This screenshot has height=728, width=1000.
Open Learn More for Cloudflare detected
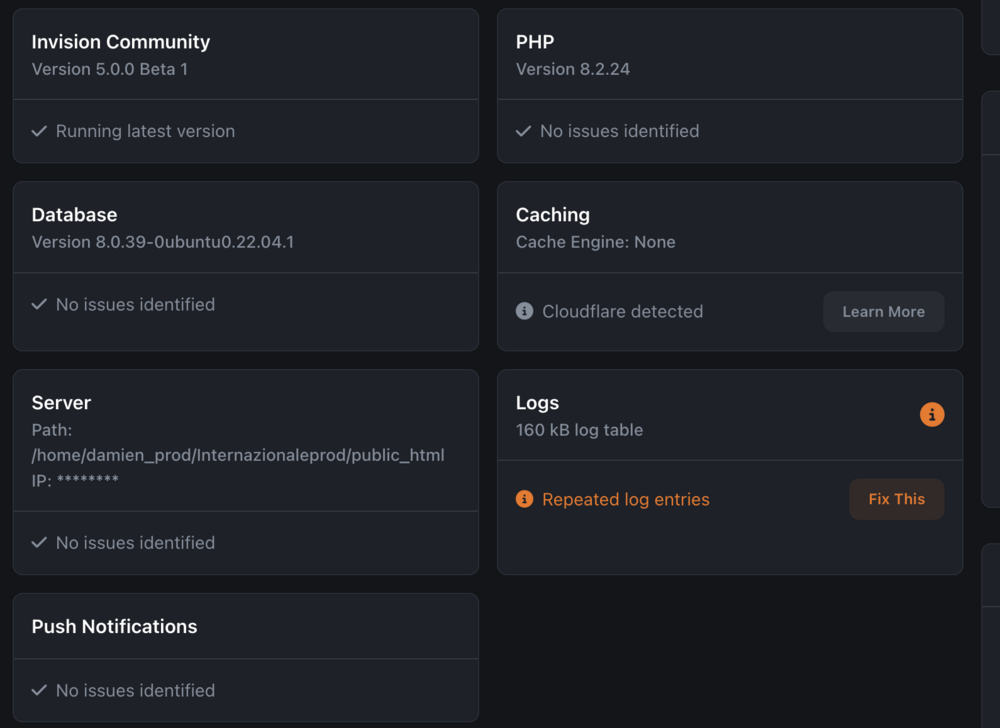point(883,312)
